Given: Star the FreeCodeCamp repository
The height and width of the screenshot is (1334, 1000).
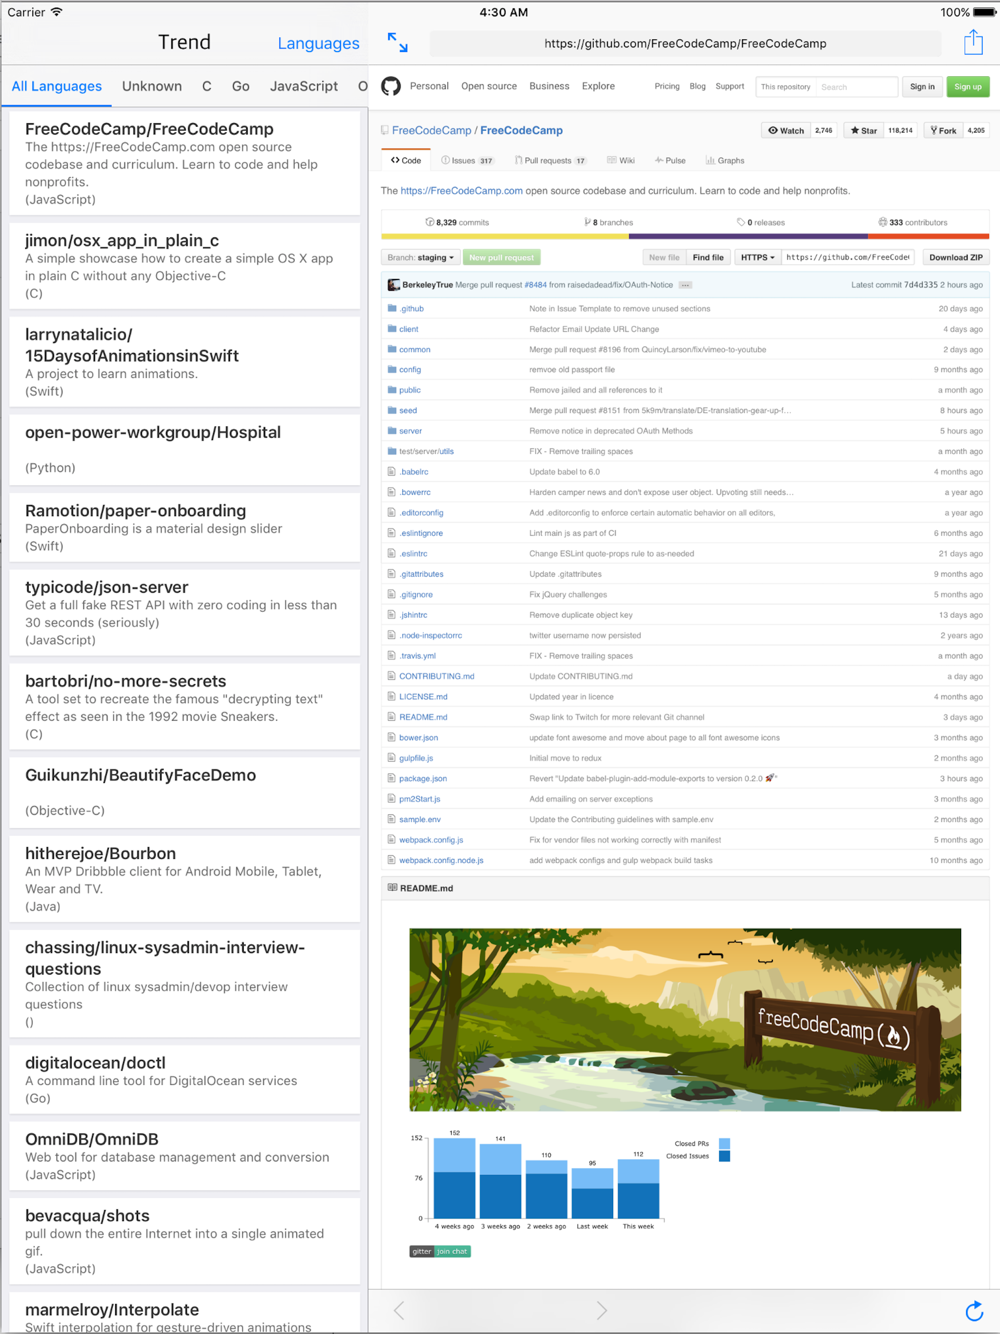Looking at the screenshot, I should pyautogui.click(x=863, y=130).
